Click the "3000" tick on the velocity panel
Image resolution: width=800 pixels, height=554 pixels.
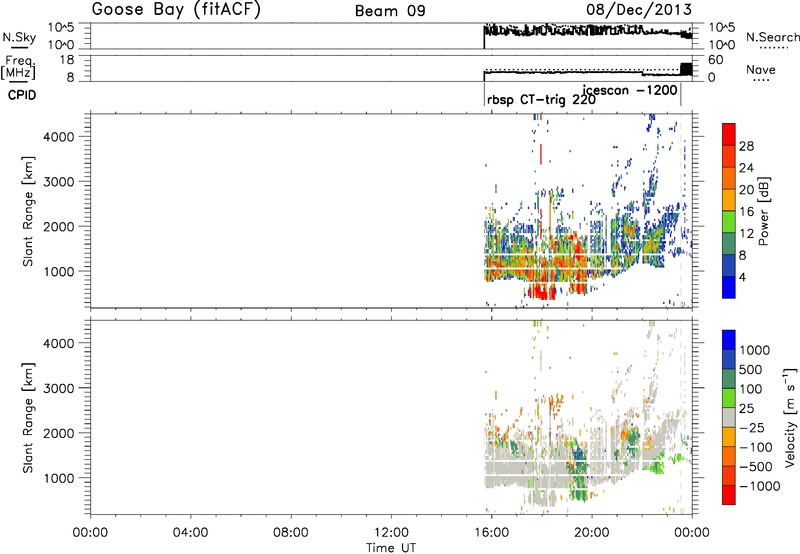59,388
